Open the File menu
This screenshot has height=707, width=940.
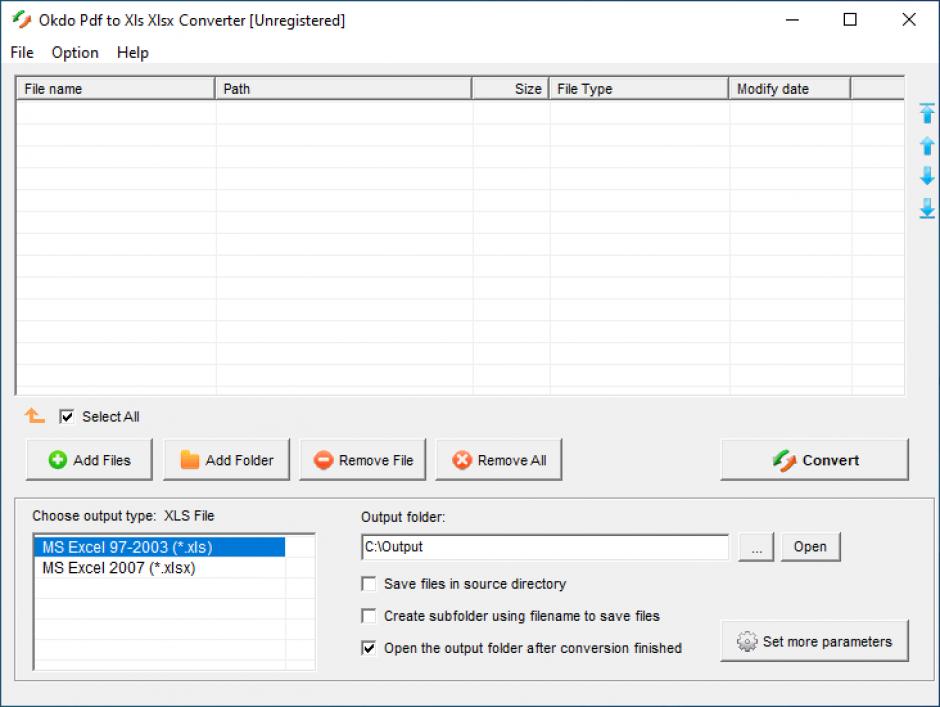(22, 53)
